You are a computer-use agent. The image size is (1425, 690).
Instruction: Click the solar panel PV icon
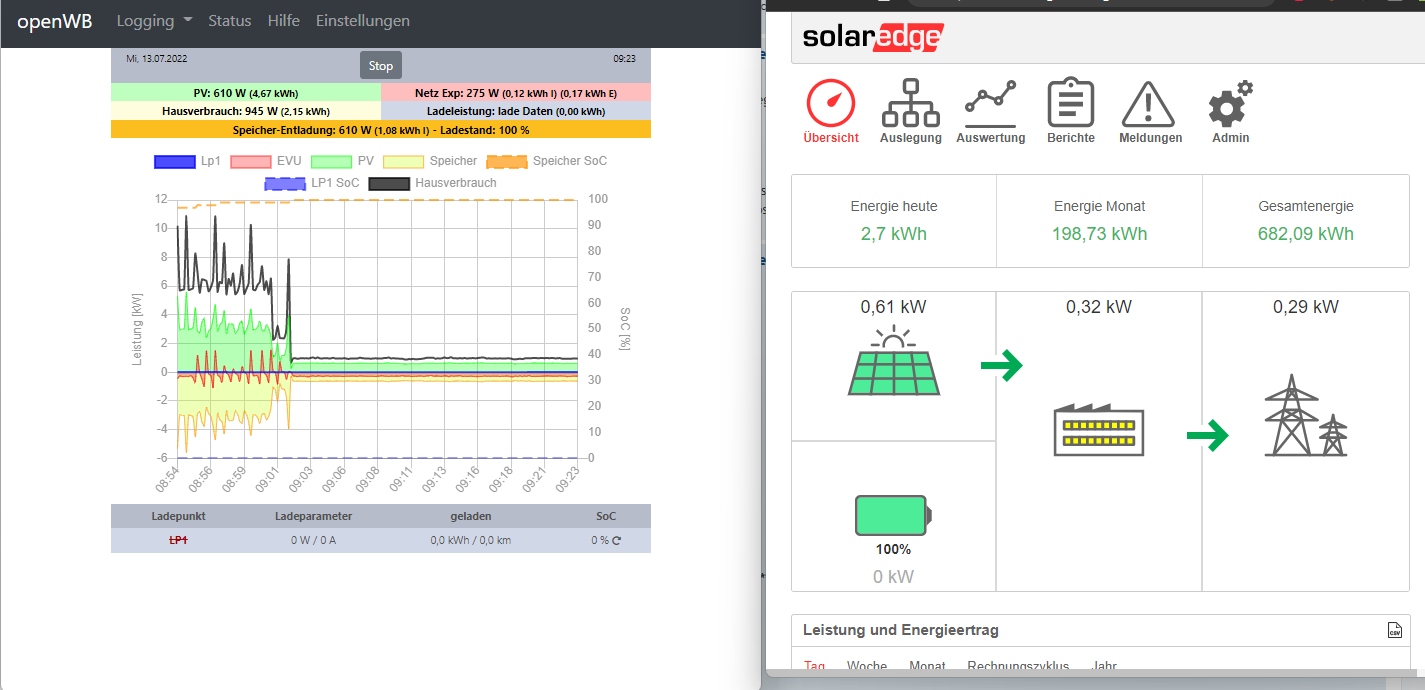click(893, 362)
